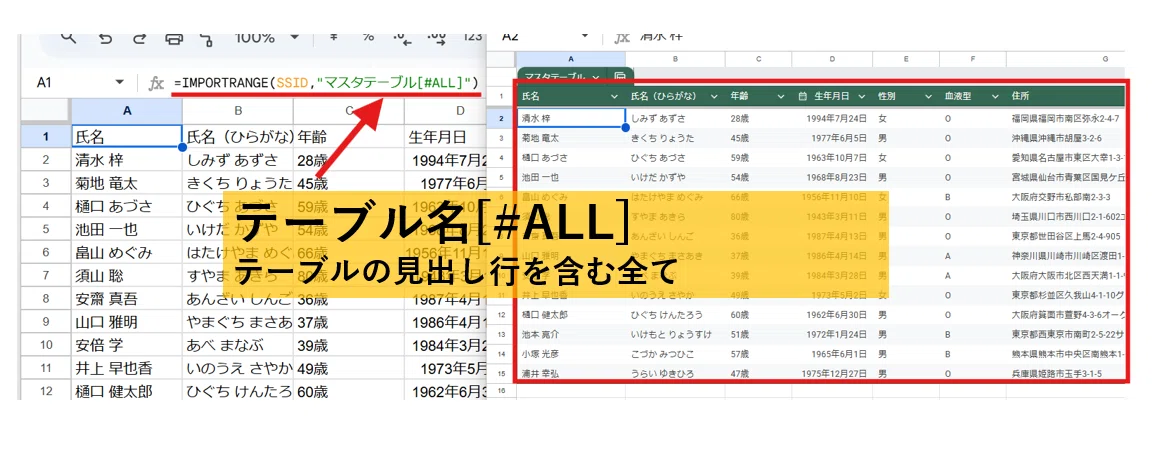Viewport: 1161px width, 457px height.
Task: Click cell A1 氏名 in IMPORTRANGE sheet
Action: [127, 136]
